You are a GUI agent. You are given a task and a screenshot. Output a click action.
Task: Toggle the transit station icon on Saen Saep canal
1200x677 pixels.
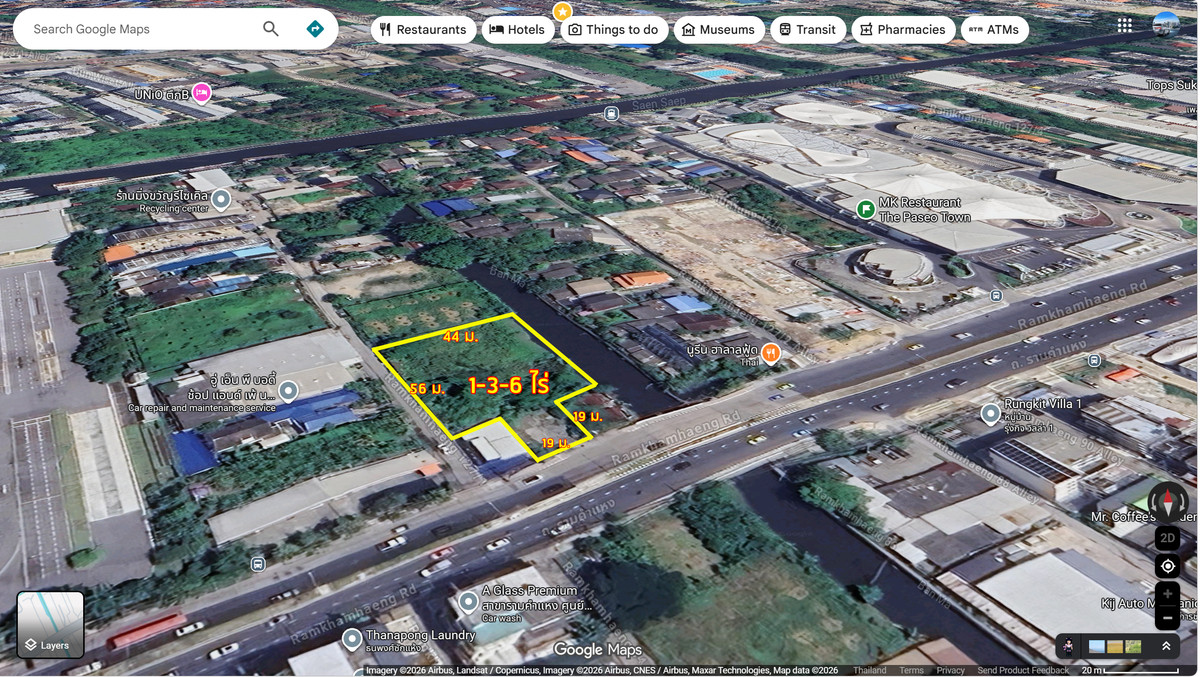[611, 113]
